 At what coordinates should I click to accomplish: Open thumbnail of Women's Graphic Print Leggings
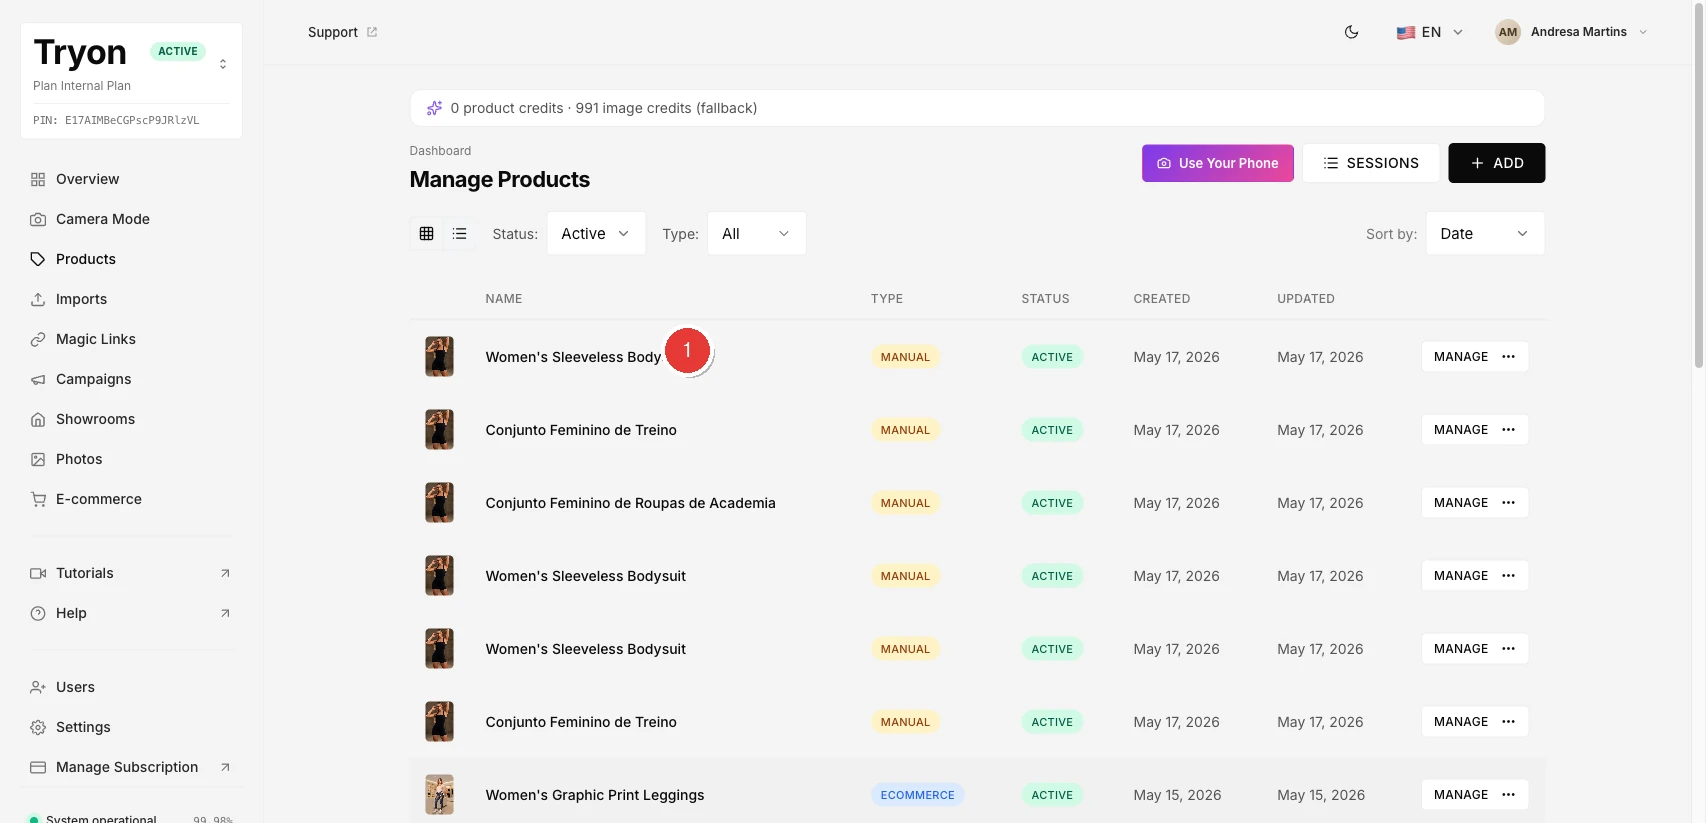[x=439, y=795]
